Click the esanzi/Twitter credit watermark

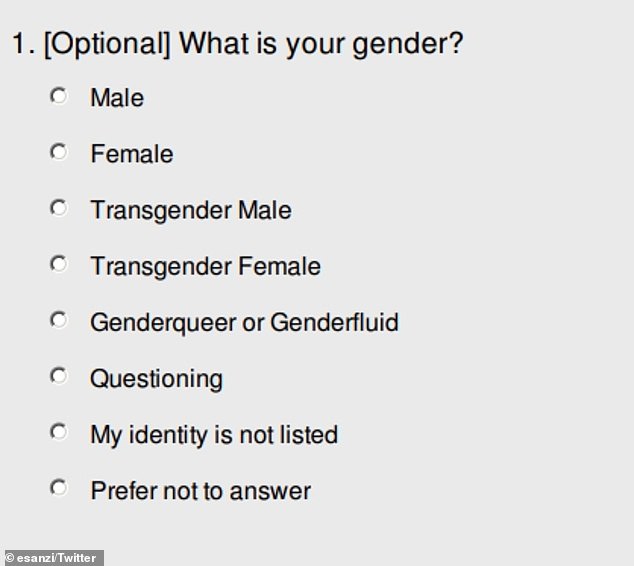click(52, 558)
